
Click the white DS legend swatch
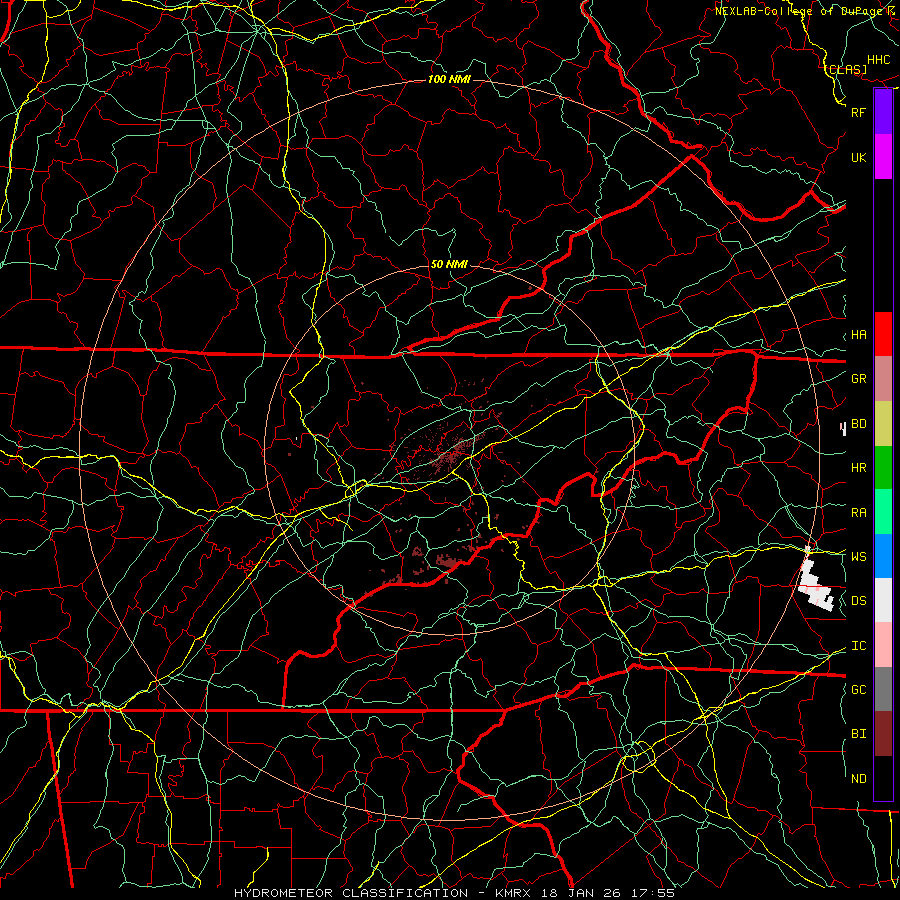(883, 600)
